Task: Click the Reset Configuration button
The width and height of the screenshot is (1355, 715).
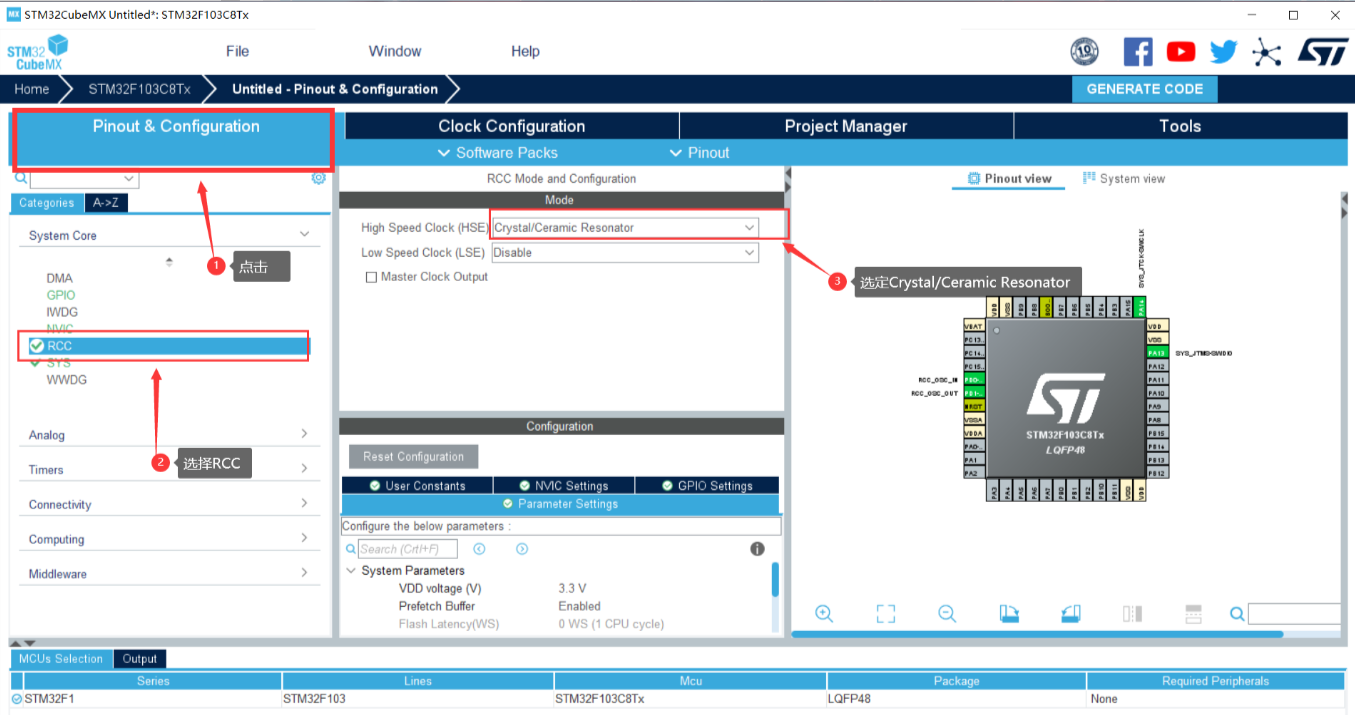Action: (x=414, y=457)
